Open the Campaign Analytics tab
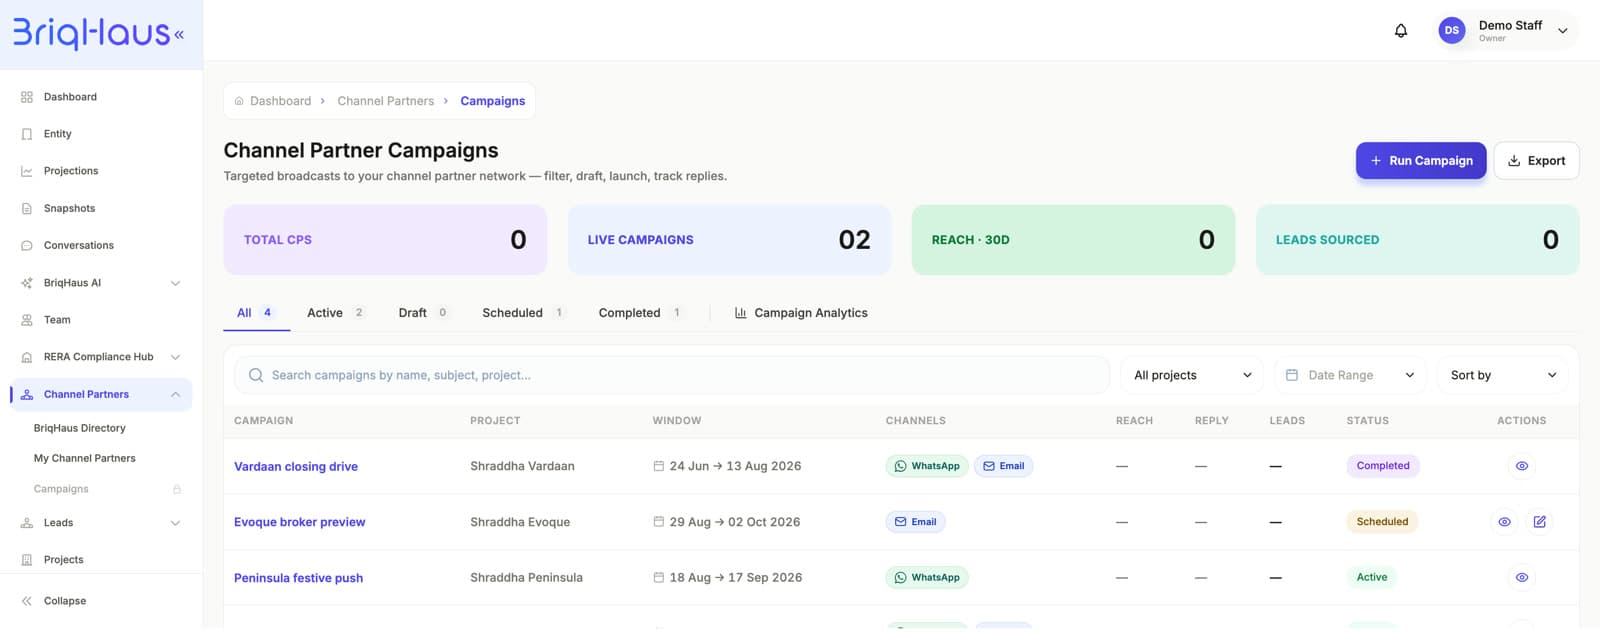The width and height of the screenshot is (1600, 634). (801, 313)
